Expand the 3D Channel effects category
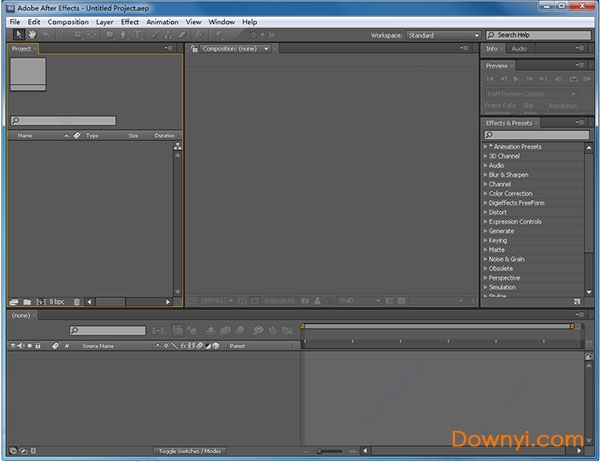Viewport: 600px width, 463px height. coord(486,156)
